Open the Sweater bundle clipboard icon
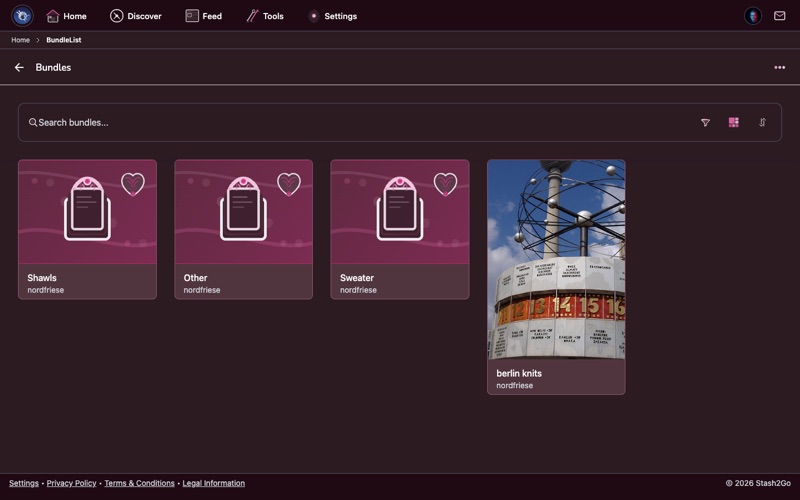This screenshot has height=500, width=800. [399, 209]
